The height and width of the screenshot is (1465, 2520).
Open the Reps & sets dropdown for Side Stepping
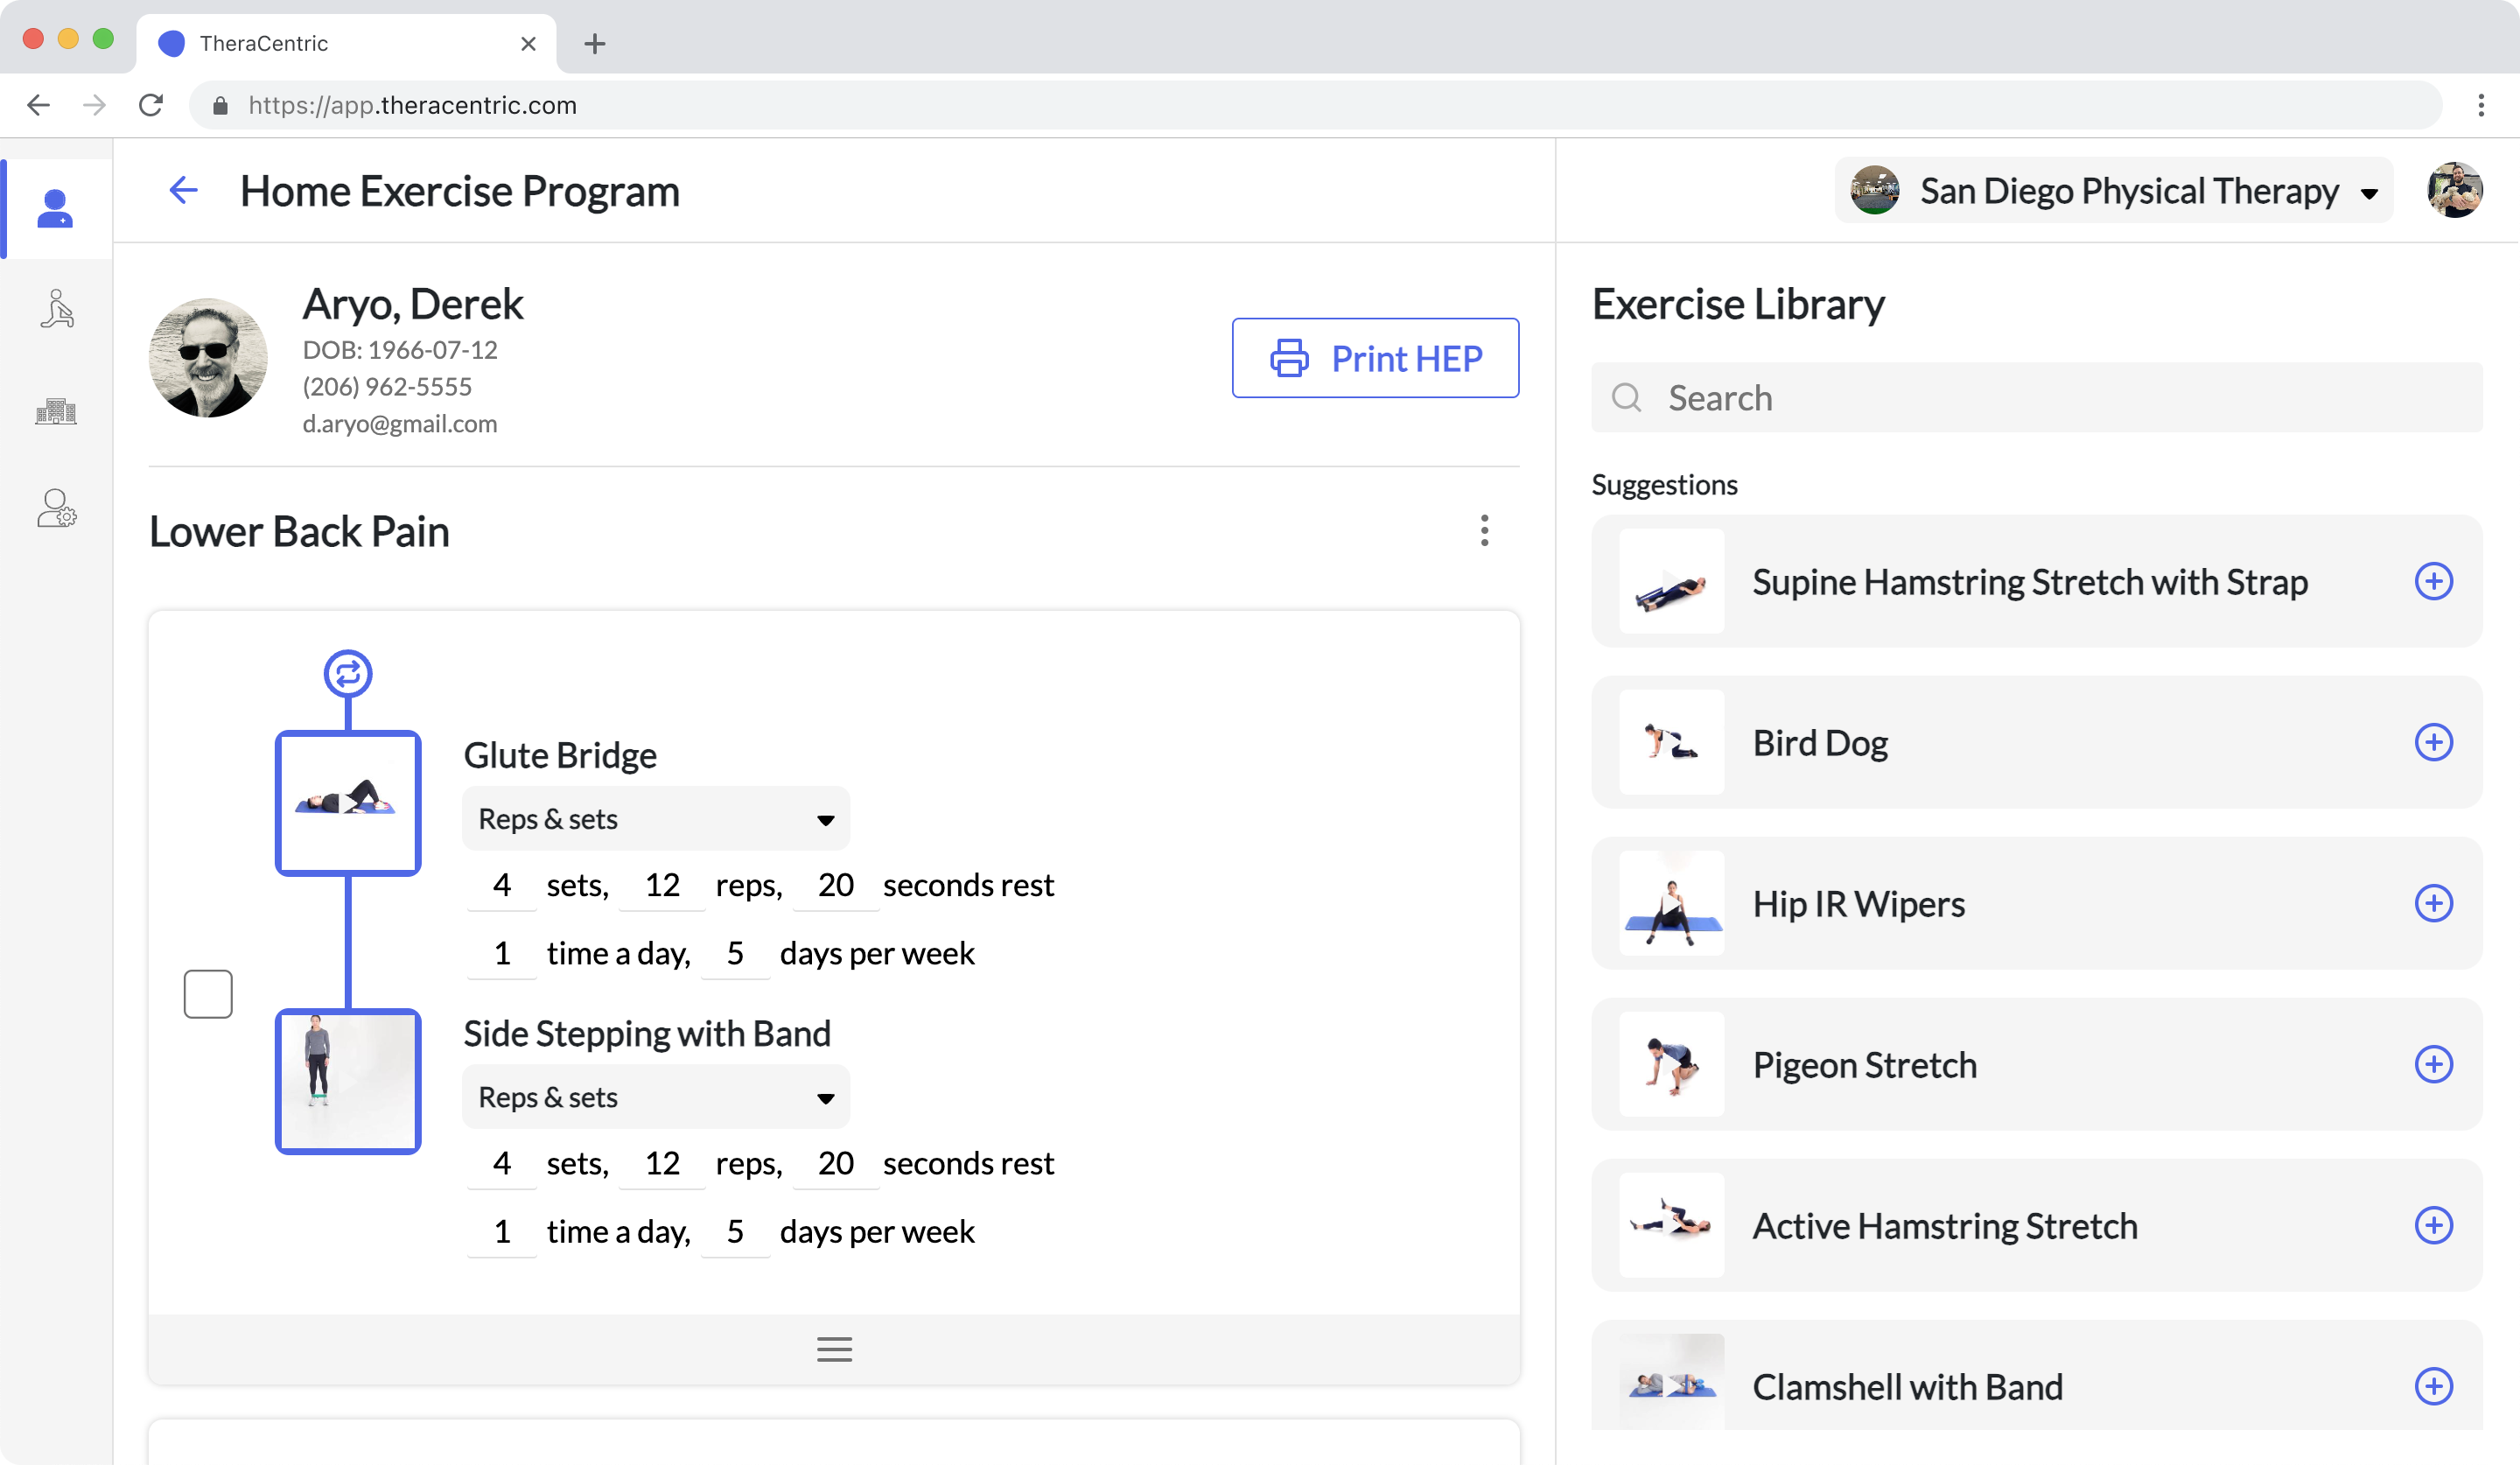click(656, 1097)
